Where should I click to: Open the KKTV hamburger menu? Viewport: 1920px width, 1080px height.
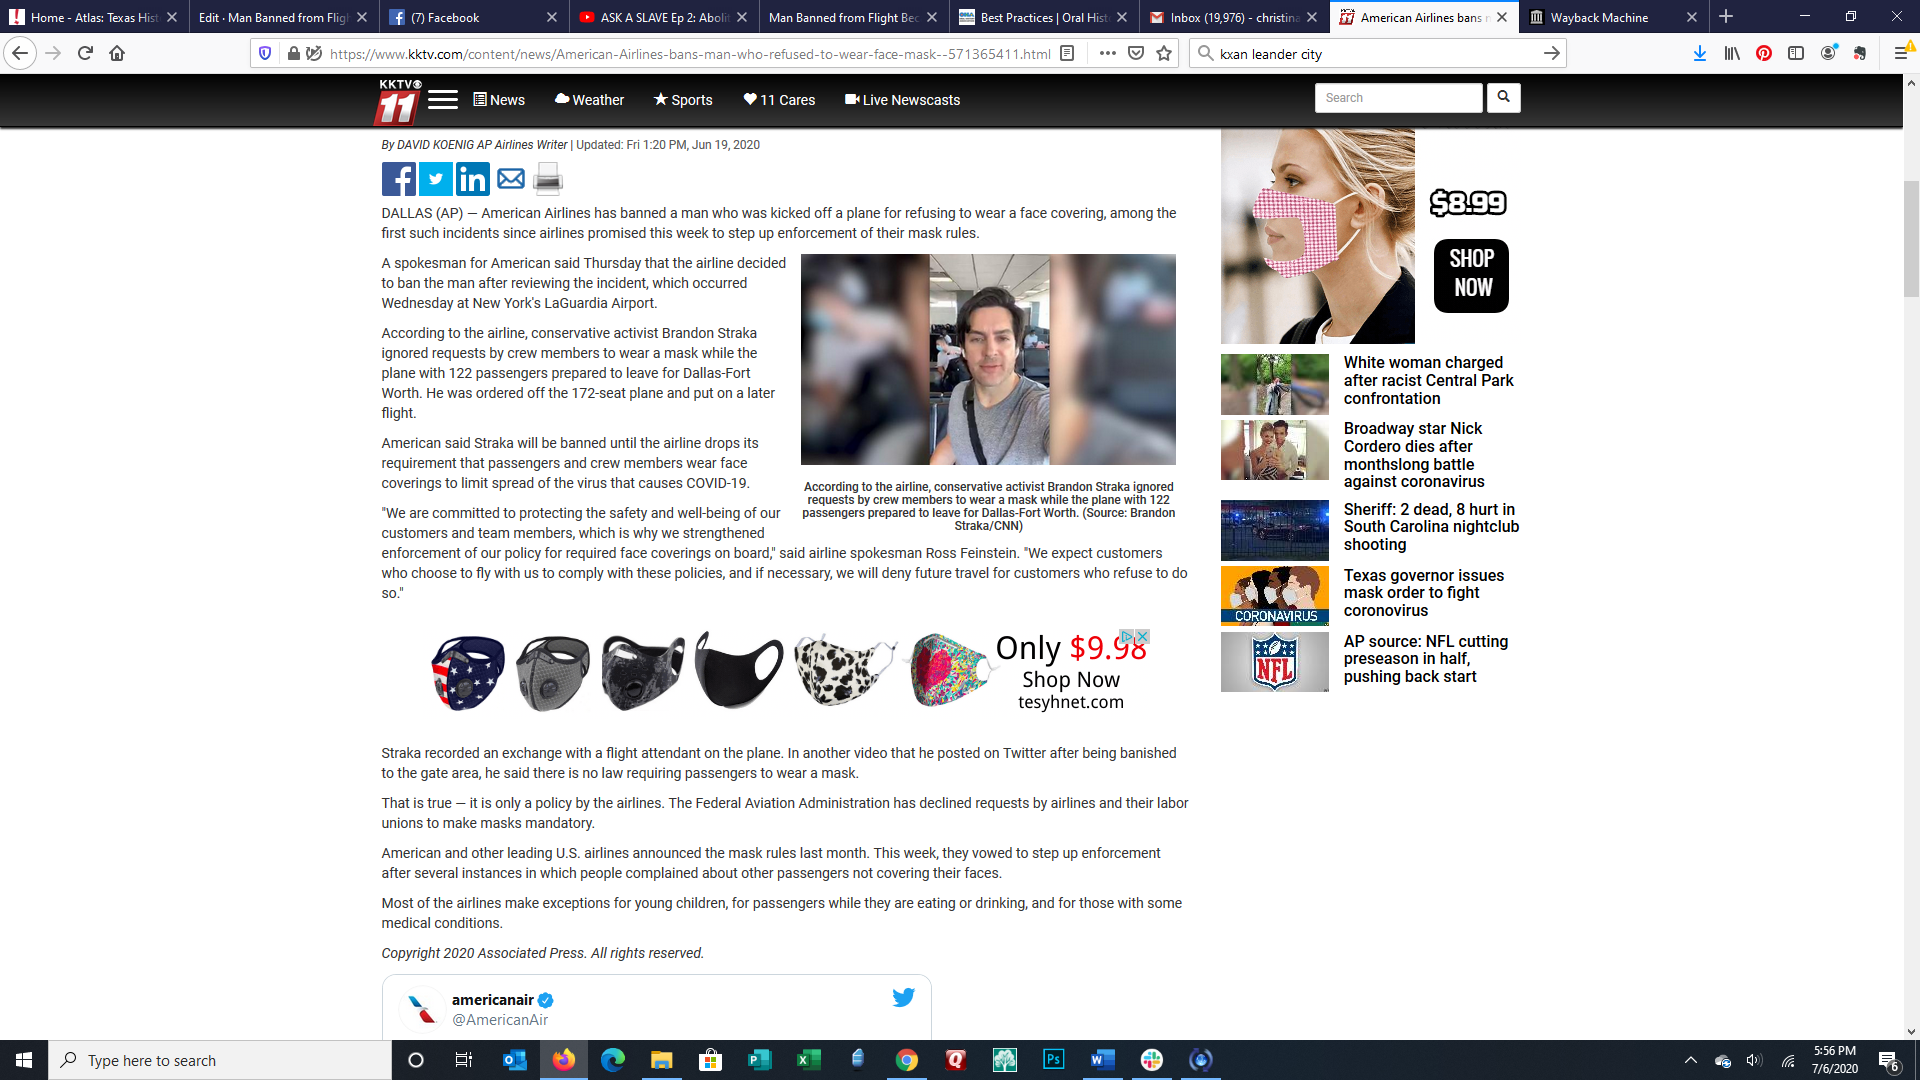click(x=442, y=100)
